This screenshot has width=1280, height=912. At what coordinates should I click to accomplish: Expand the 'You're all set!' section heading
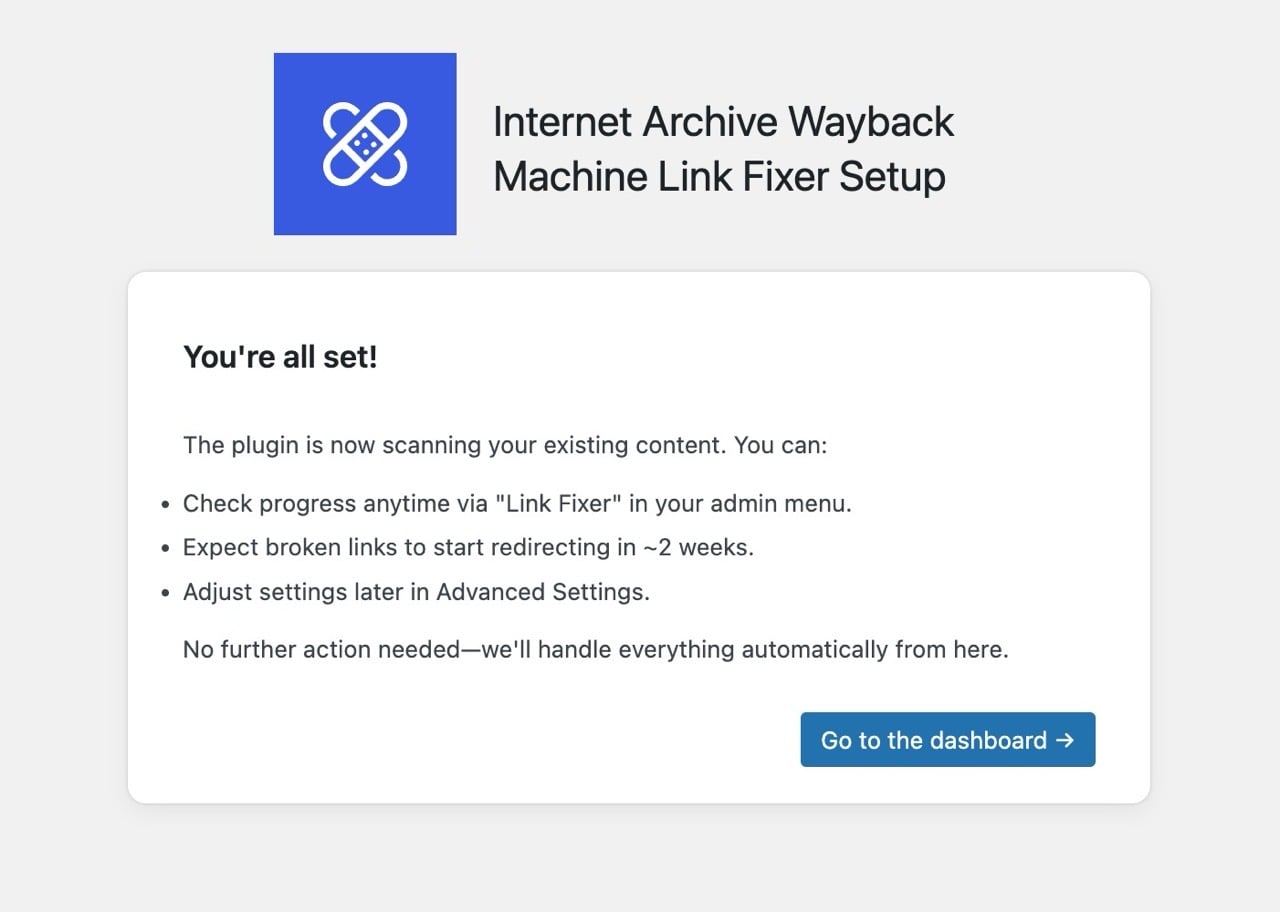click(x=281, y=357)
